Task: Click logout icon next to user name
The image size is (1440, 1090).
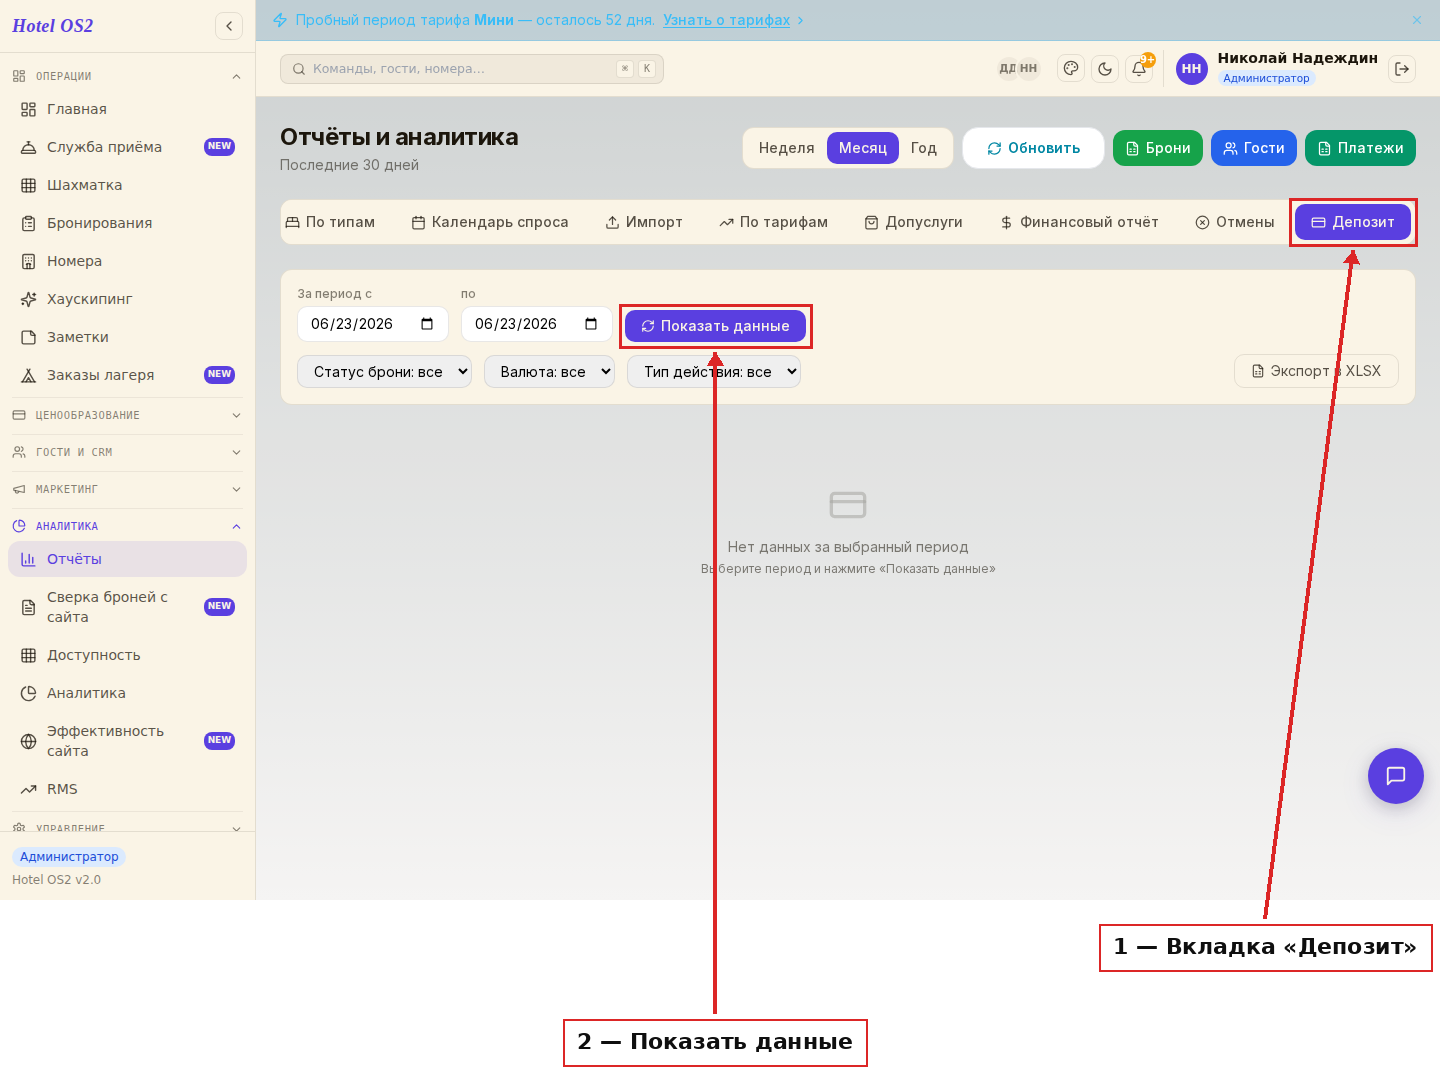Action: [1402, 69]
